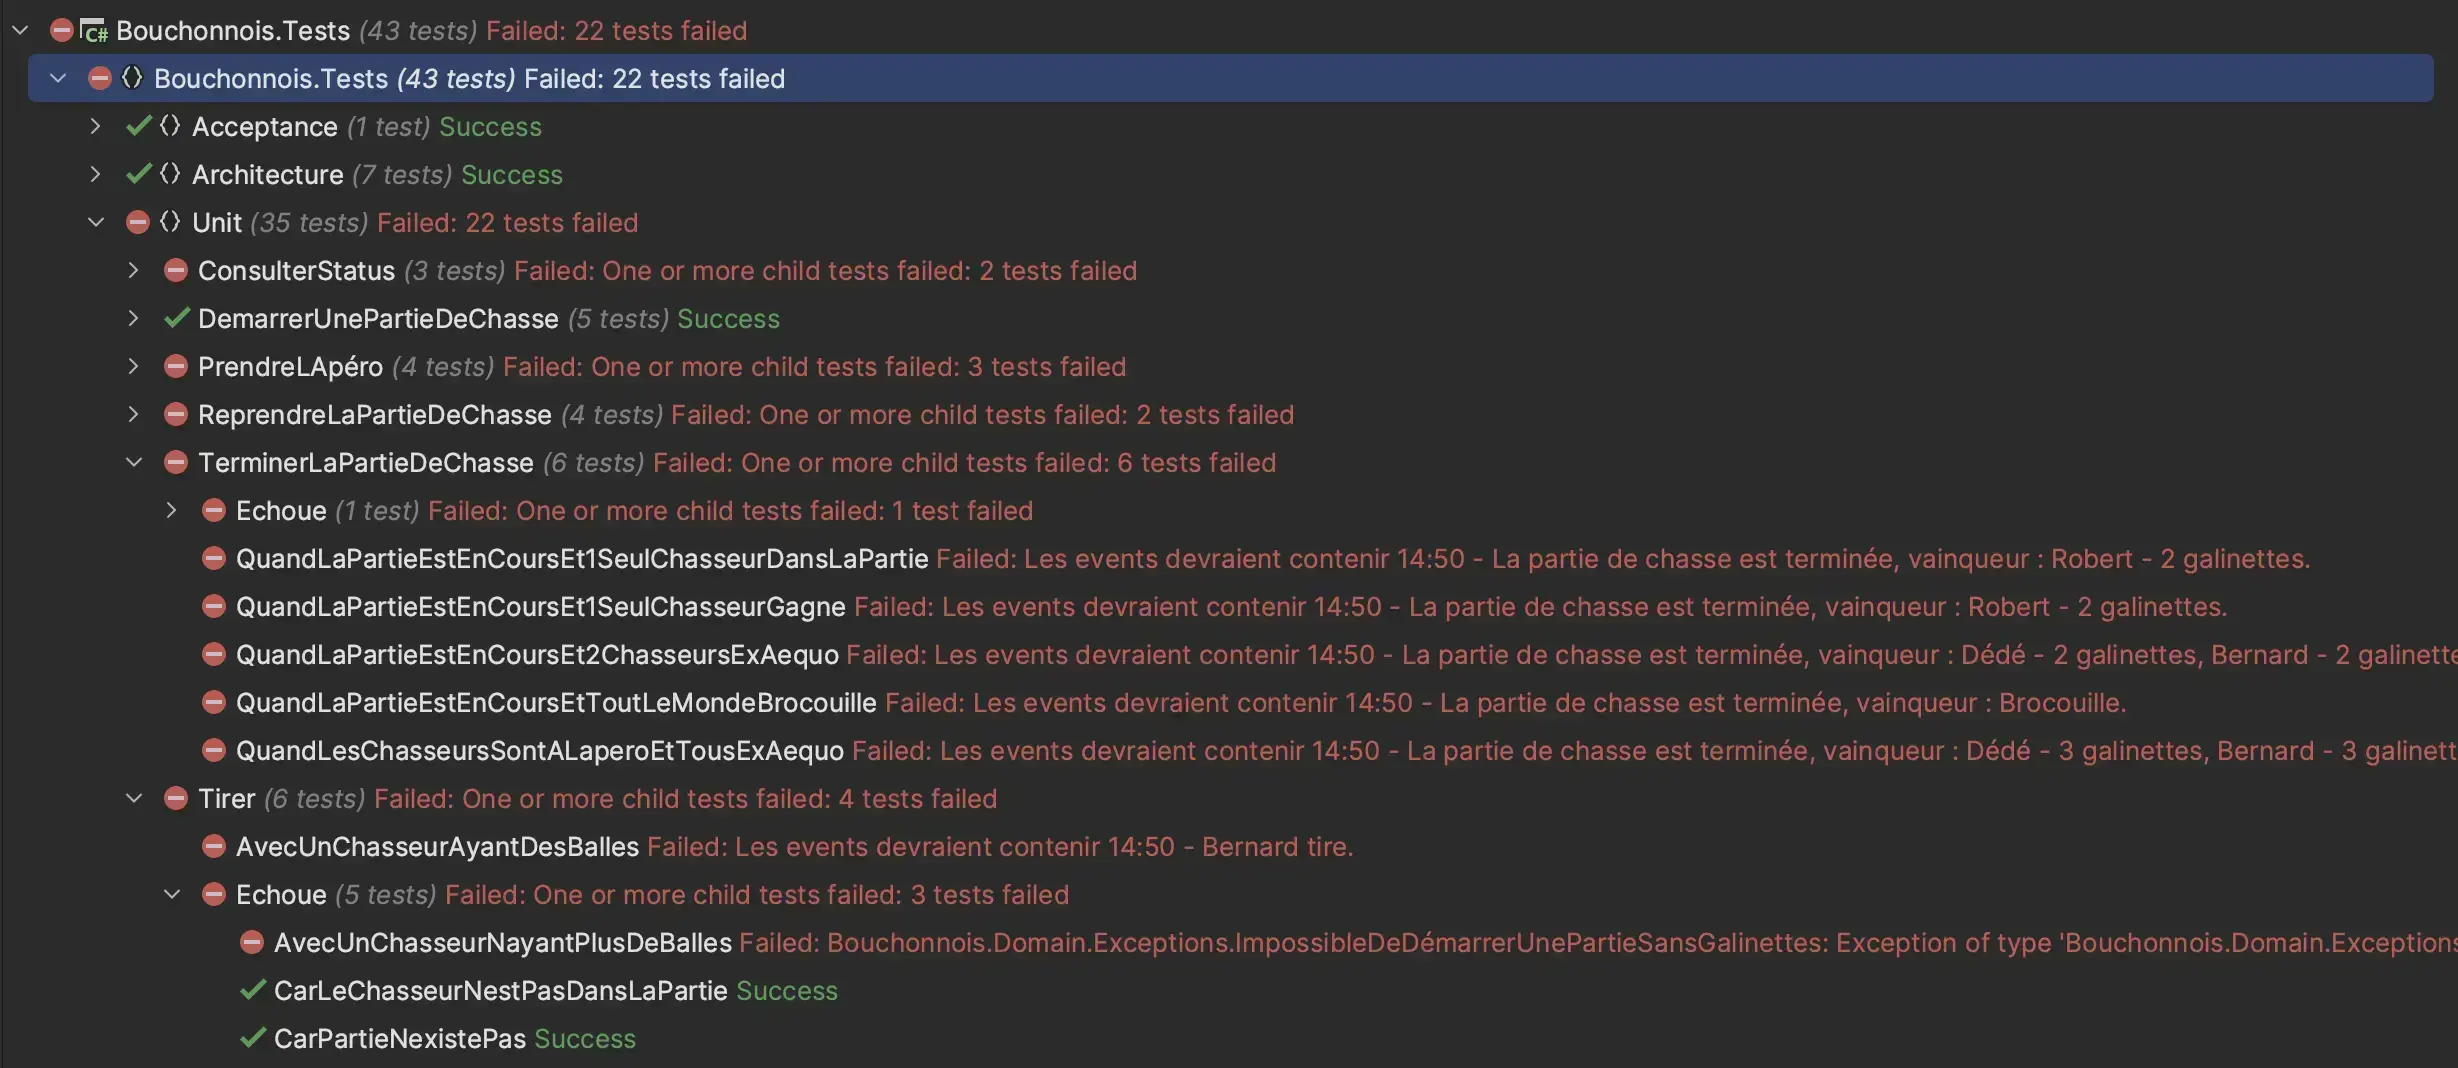
Task: Select the CarLeChasseurNestPasDansLaPartie test
Action: tap(500, 991)
